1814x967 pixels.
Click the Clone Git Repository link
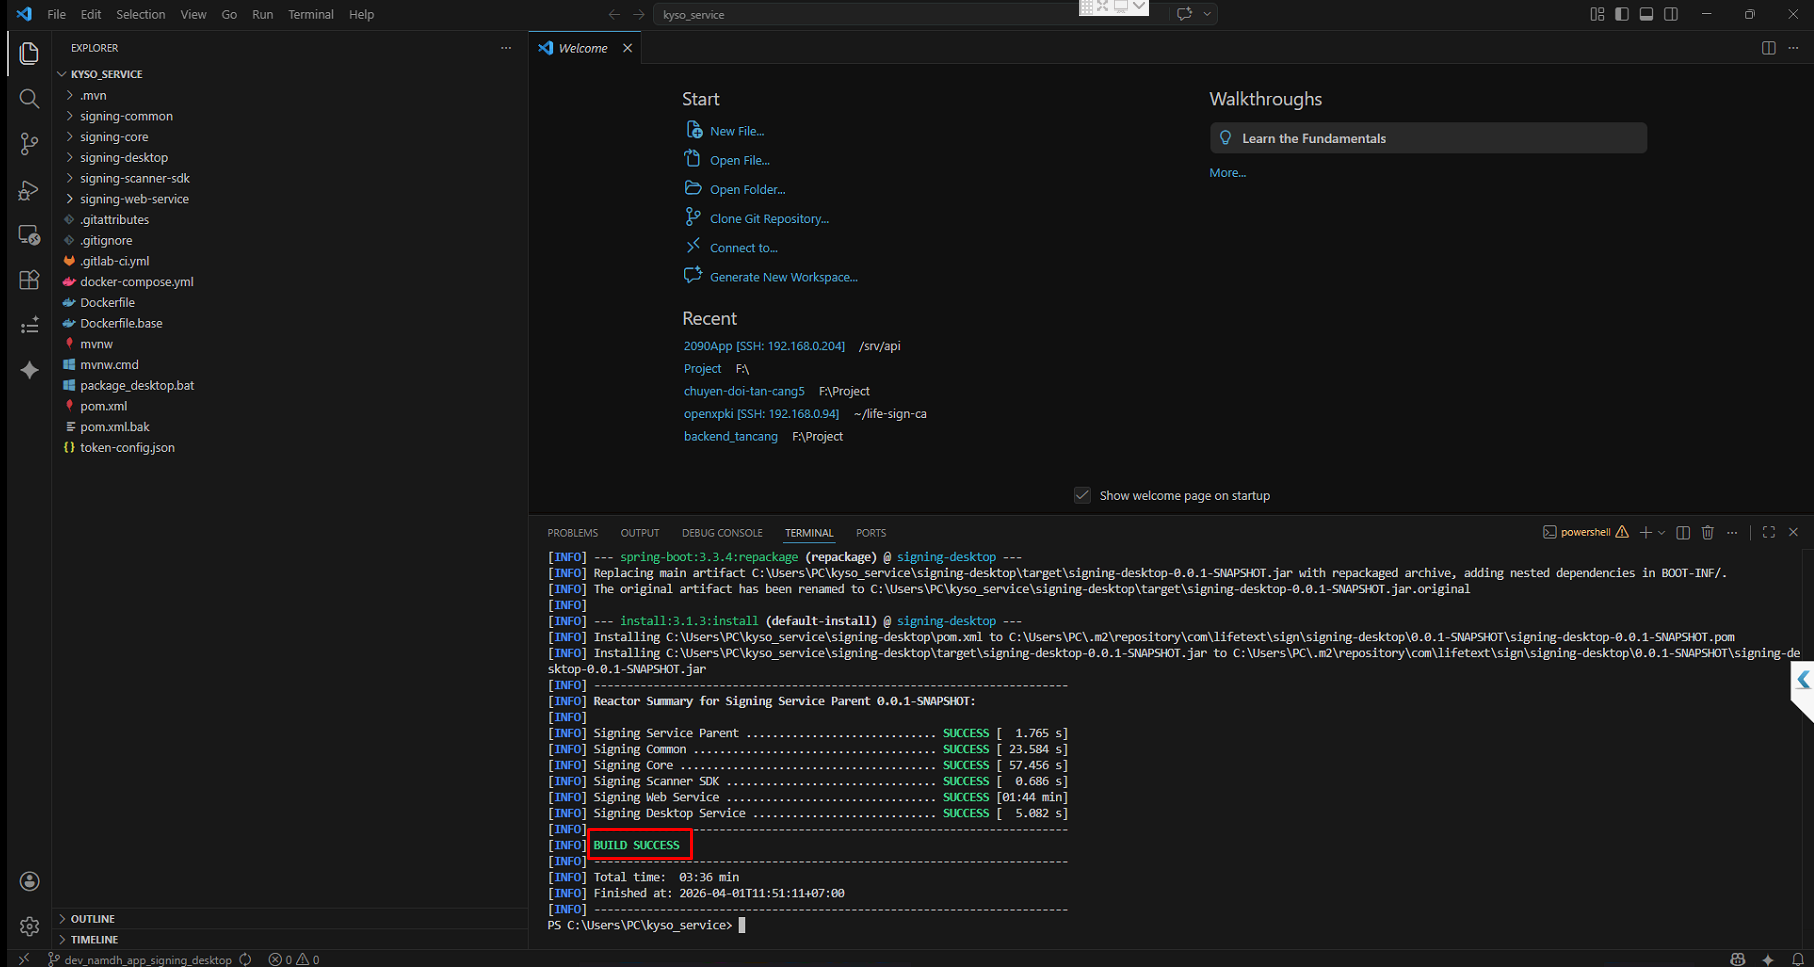click(769, 219)
